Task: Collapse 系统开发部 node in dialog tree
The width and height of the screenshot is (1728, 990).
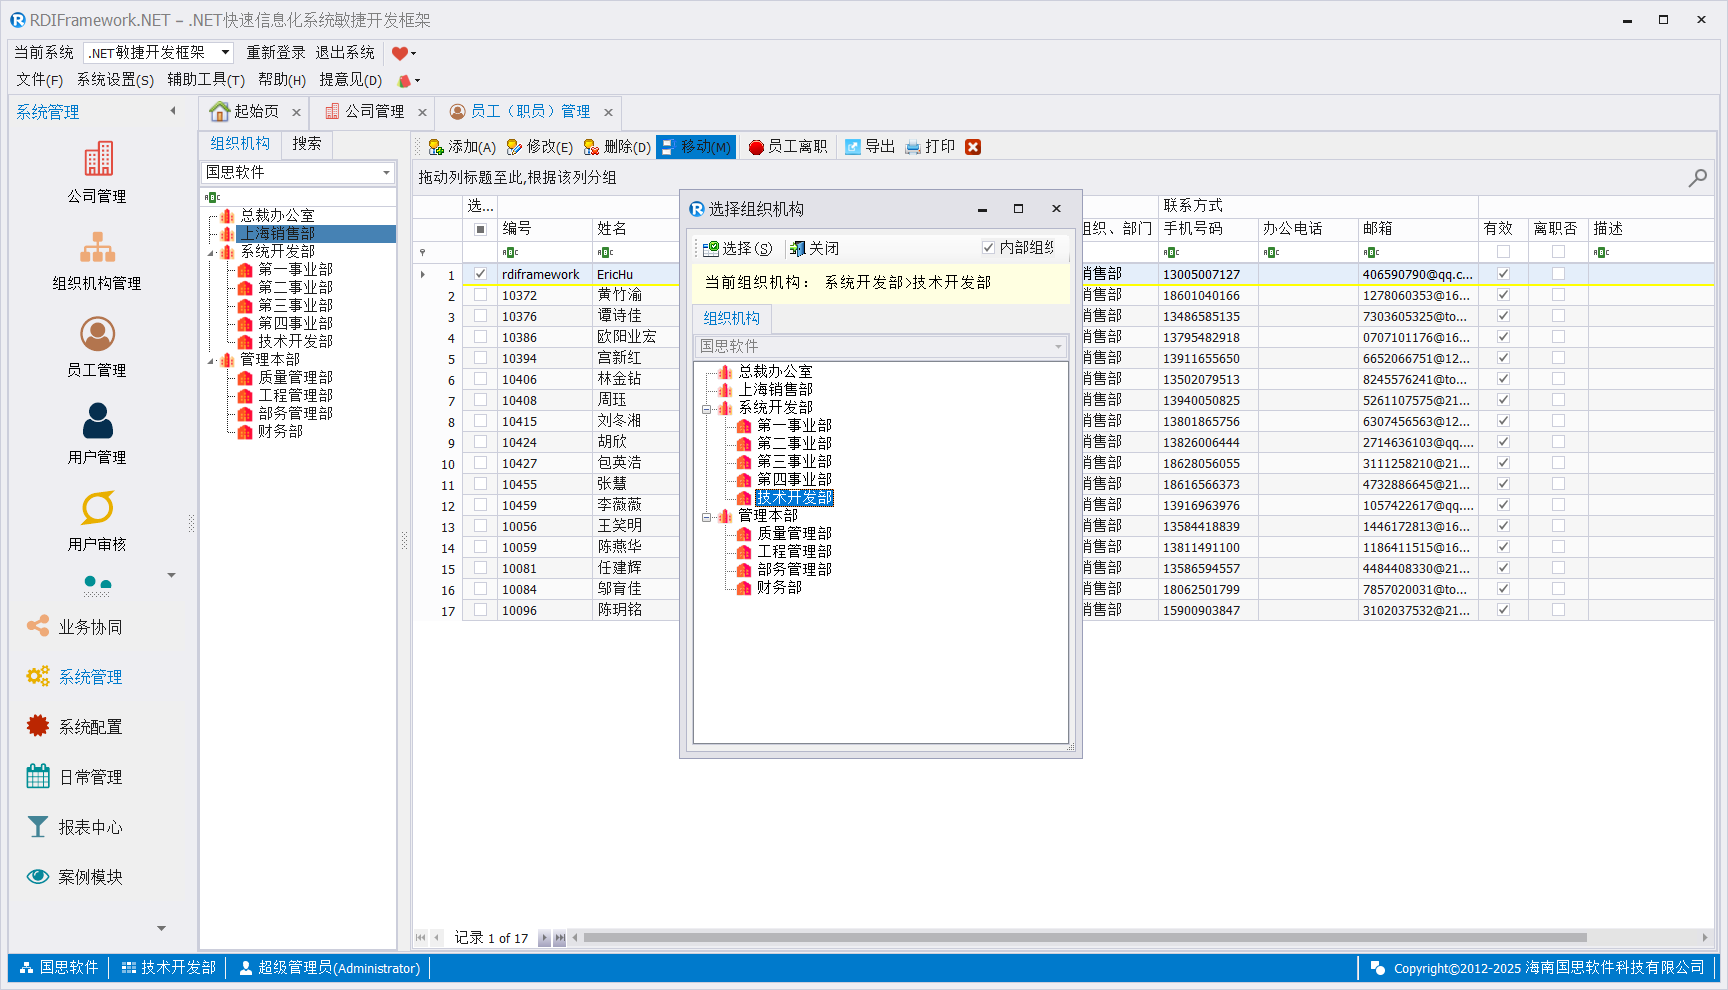Action: (707, 409)
